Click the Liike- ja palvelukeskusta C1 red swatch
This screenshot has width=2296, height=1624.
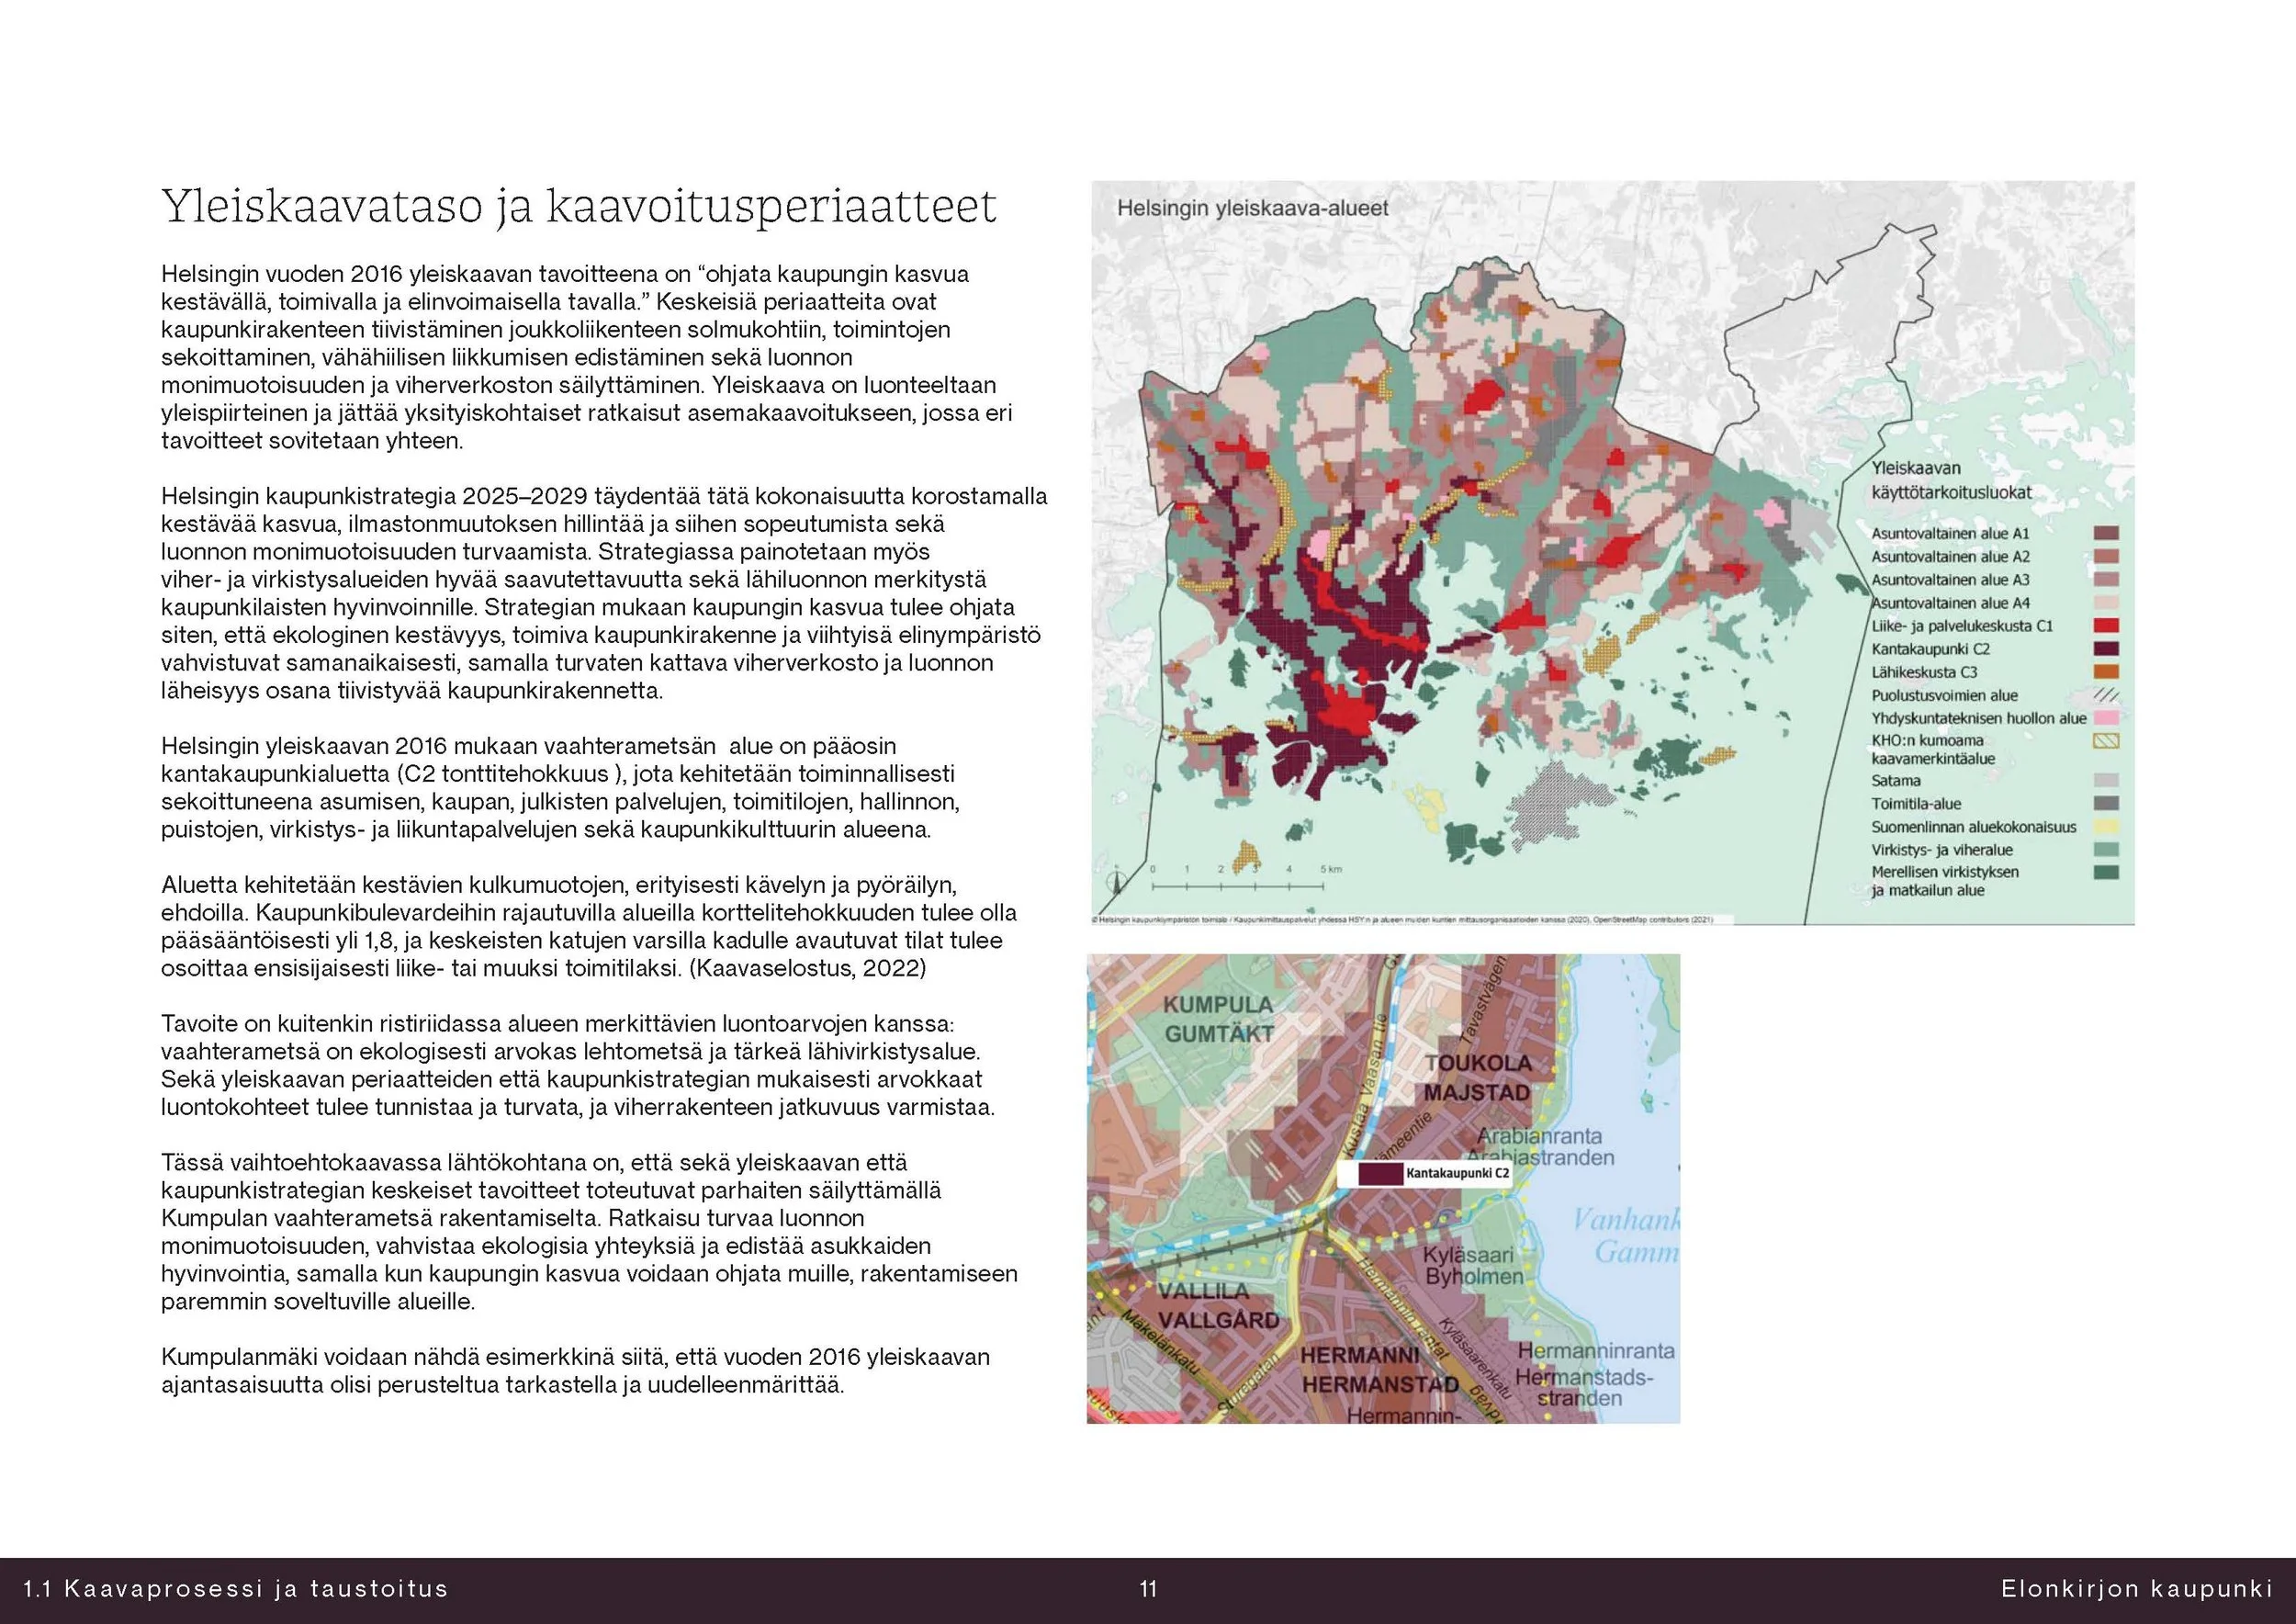pos(2106,626)
